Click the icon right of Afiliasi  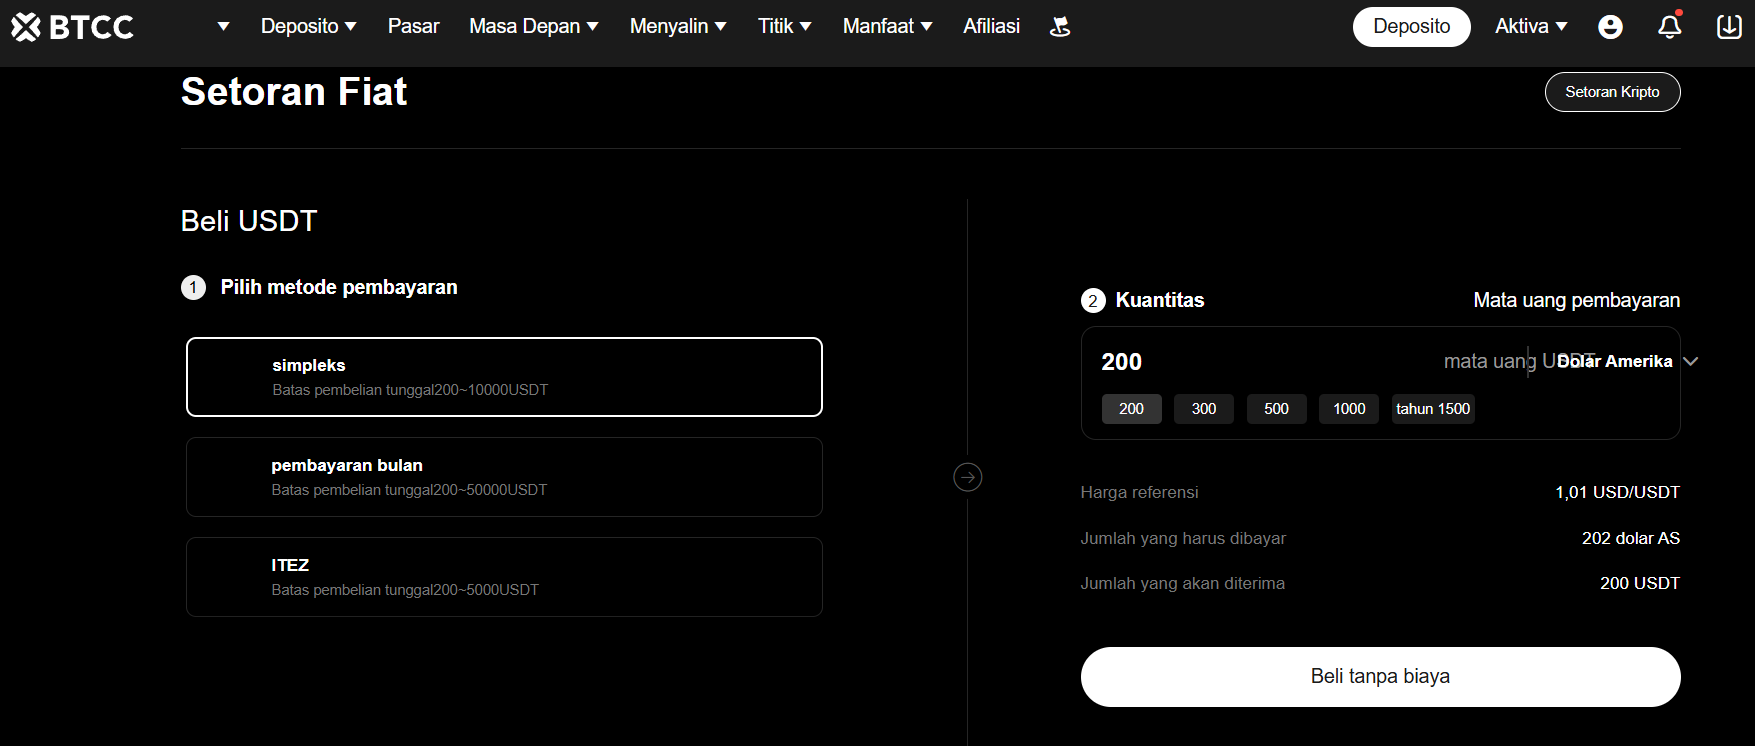click(x=1060, y=27)
